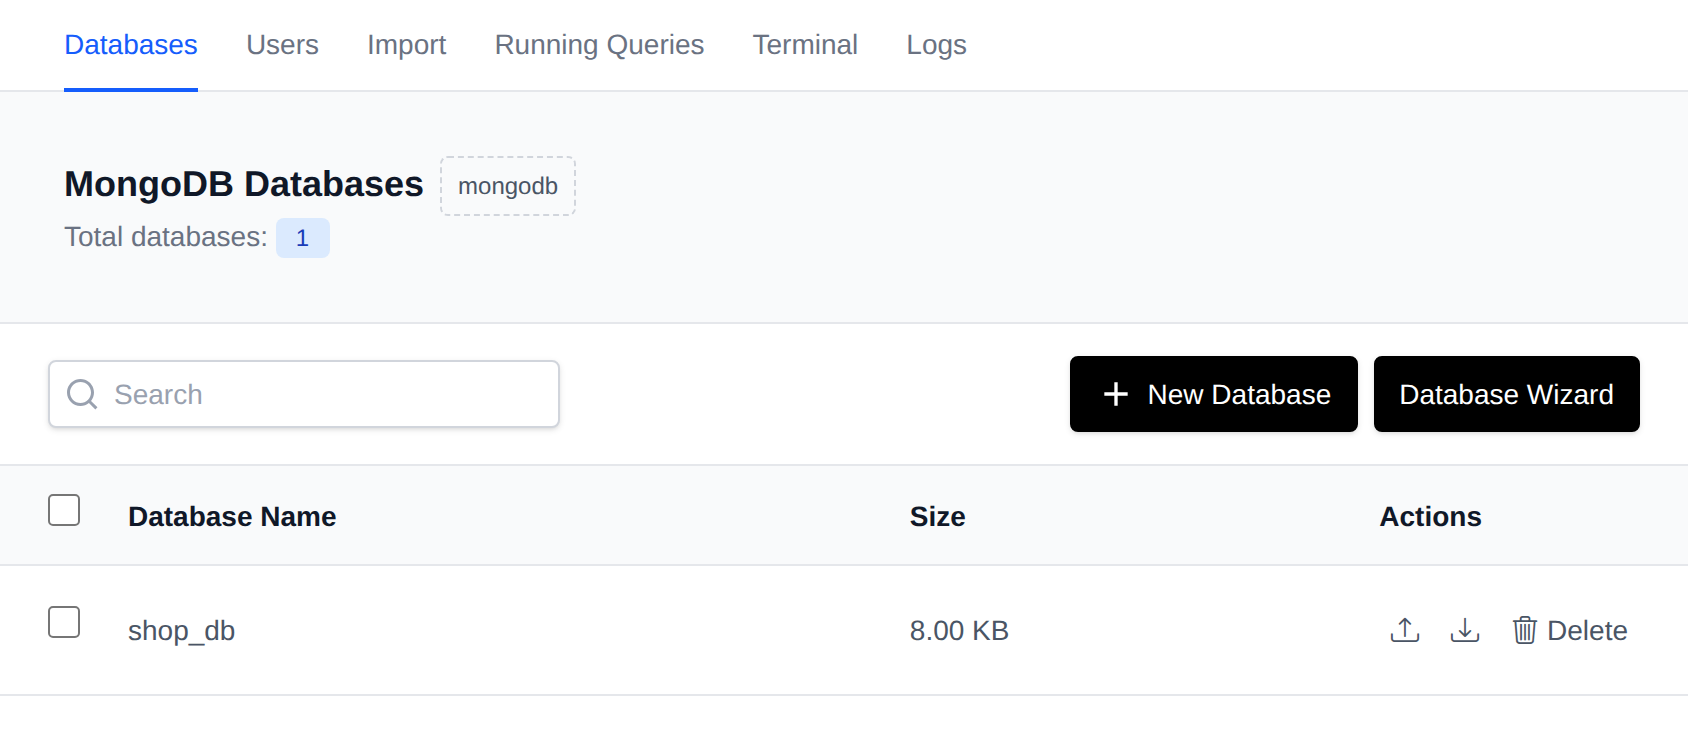Open the Running Queries tab
The image size is (1688, 742).
(x=599, y=45)
